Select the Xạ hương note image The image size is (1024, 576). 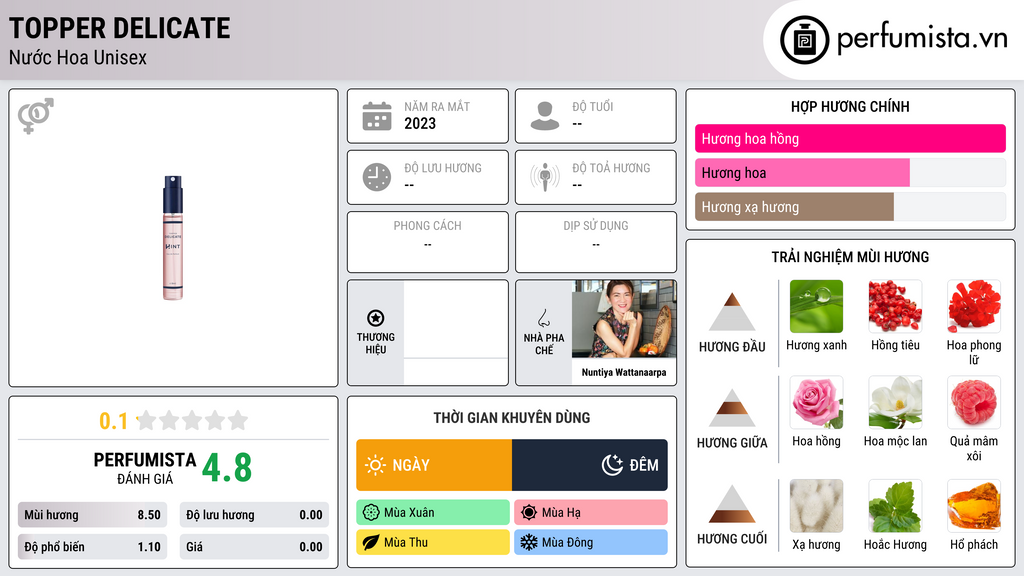pos(816,506)
